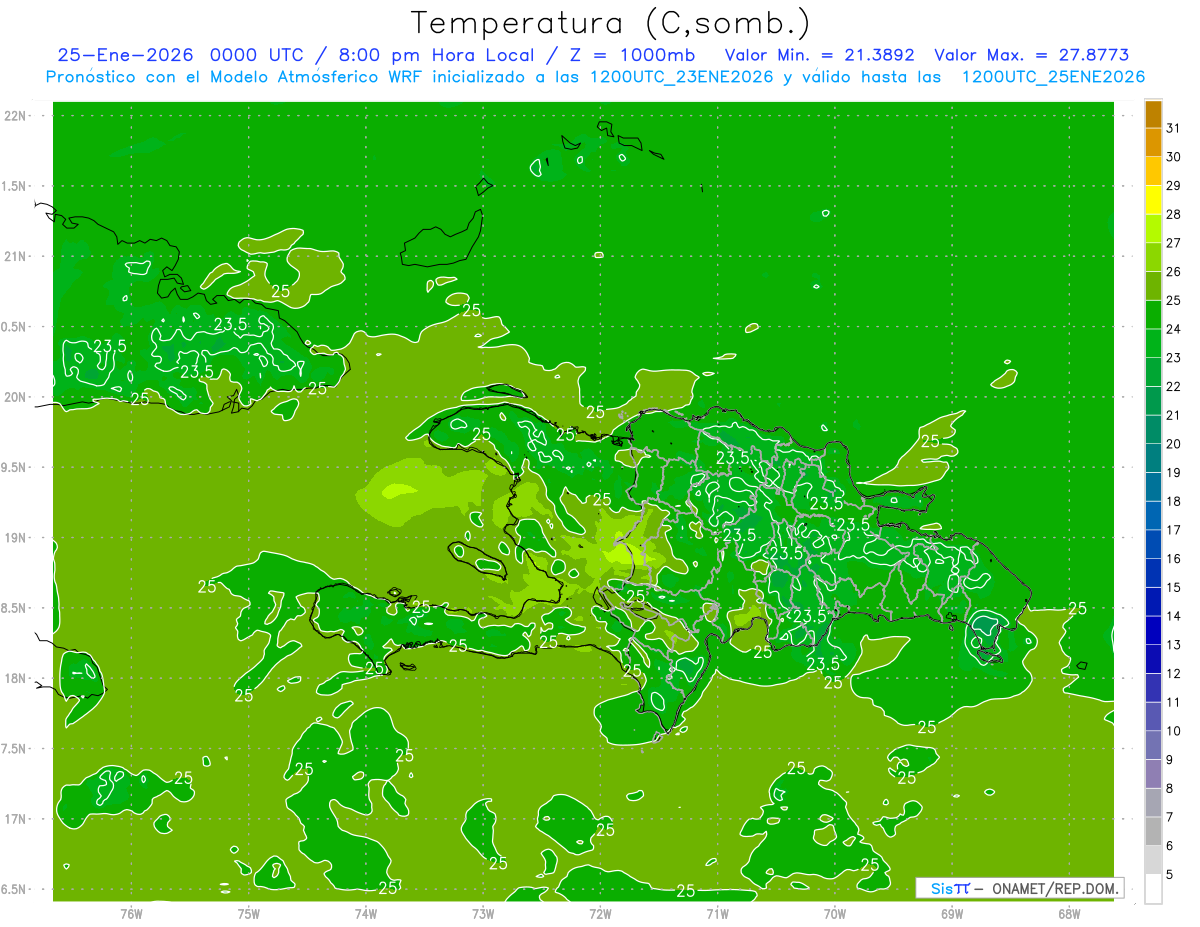Click the 69W longitude axis label
Image resolution: width=1200 pixels, height=927 pixels.
pos(951,914)
